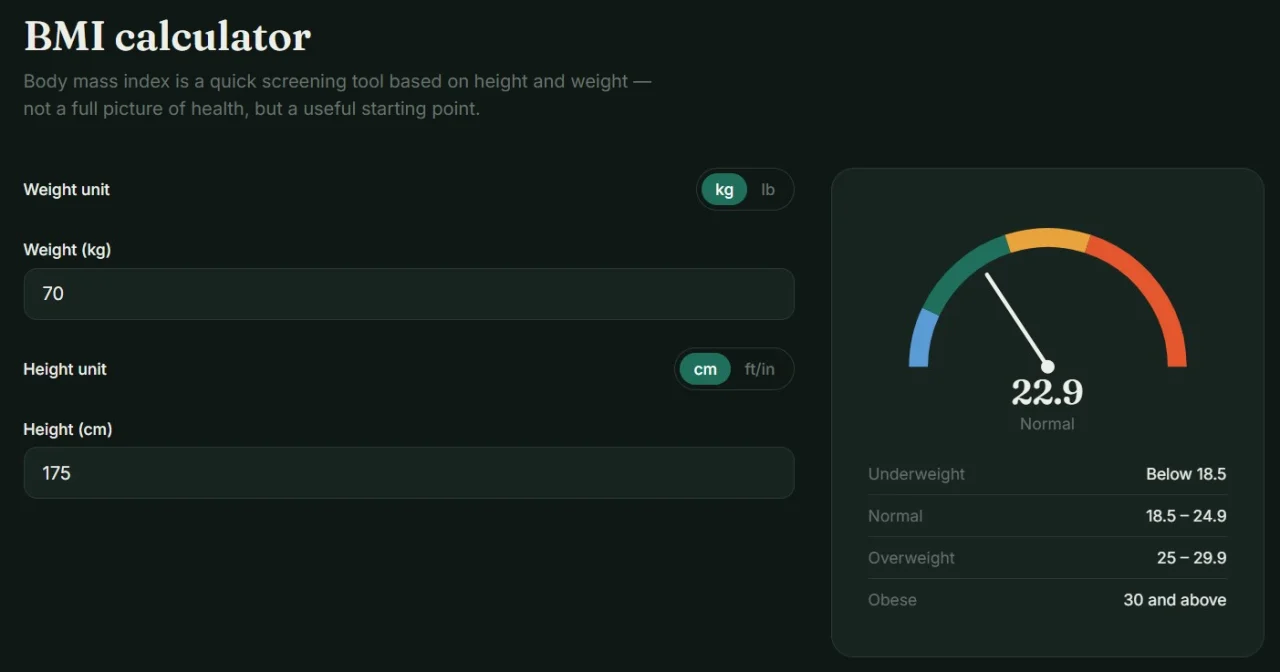Click the Normal status label under result
1280x672 pixels.
coord(1047,424)
